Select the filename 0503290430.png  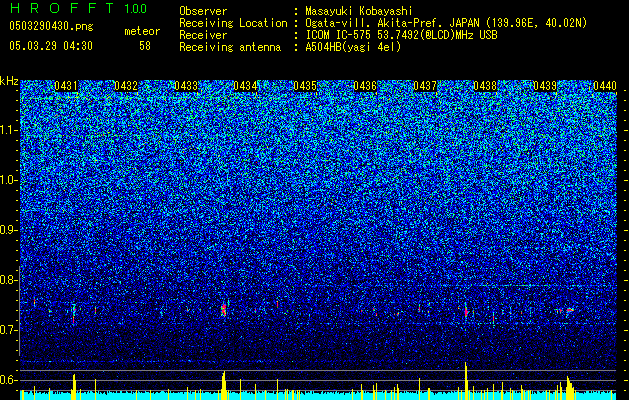[x=51, y=26]
